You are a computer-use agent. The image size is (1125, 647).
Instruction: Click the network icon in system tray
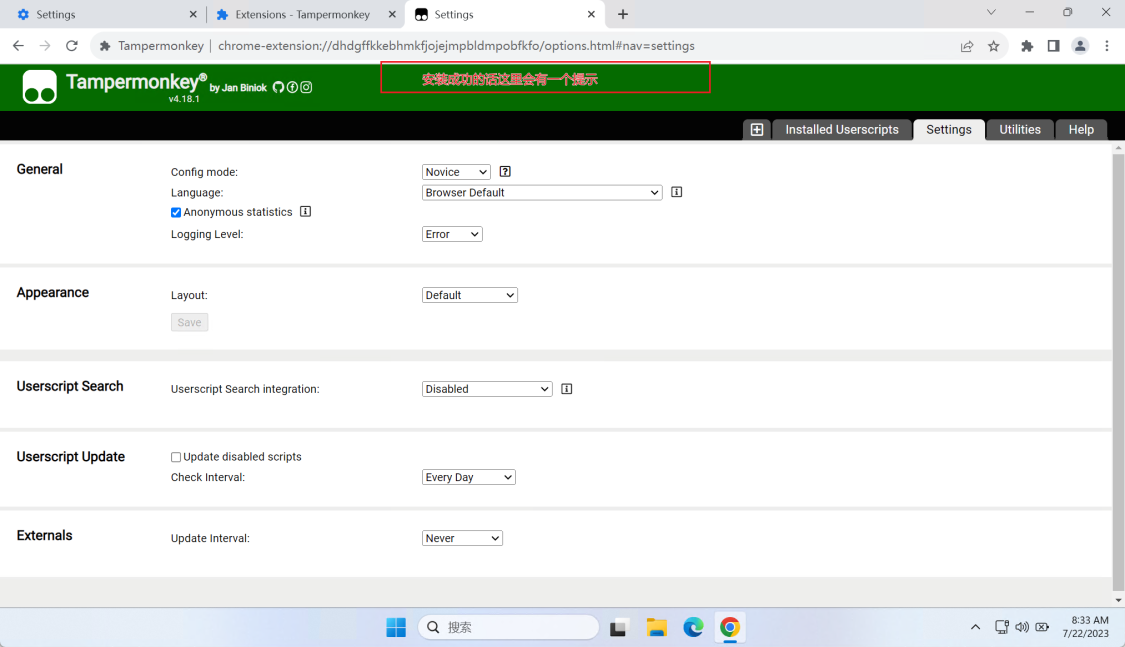(x=1002, y=627)
